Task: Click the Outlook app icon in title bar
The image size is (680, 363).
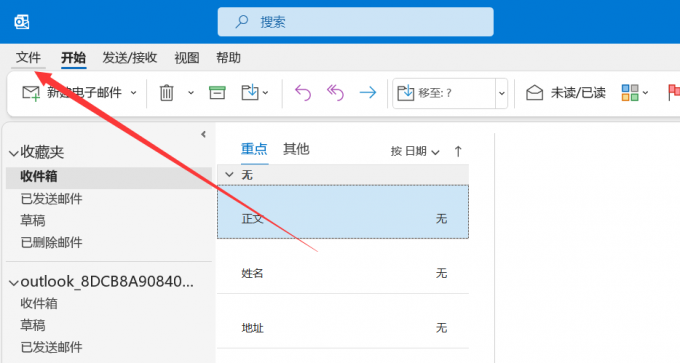Action: pos(22,22)
